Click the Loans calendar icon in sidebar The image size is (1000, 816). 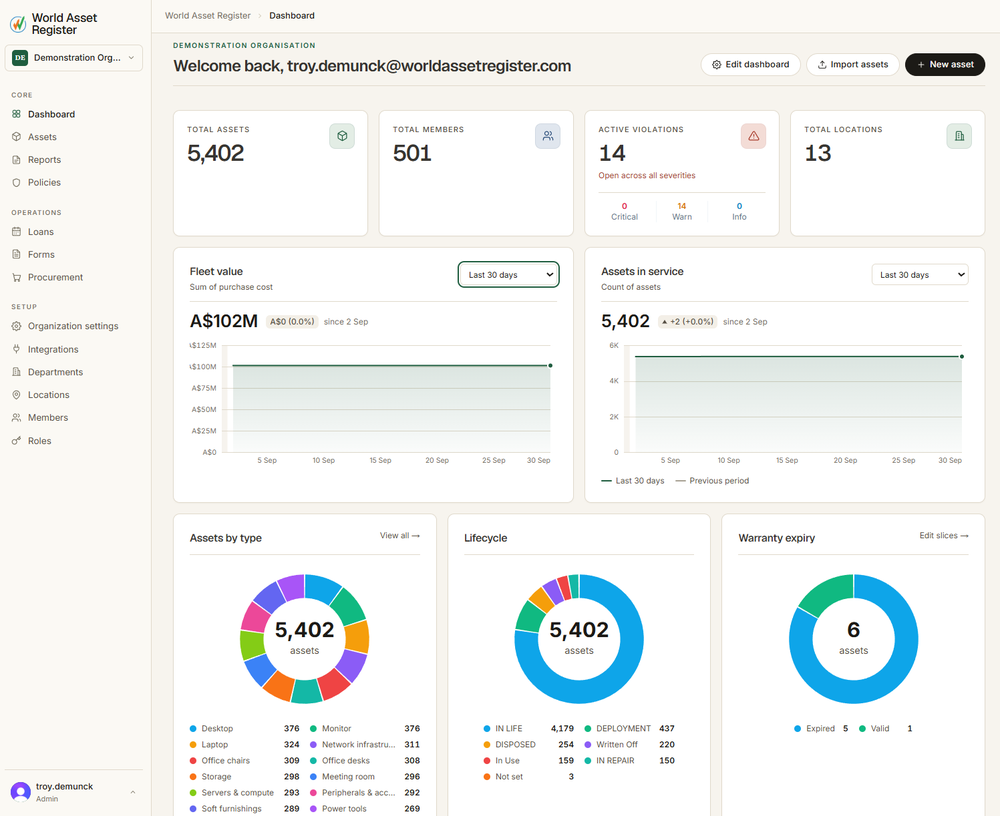tap(17, 232)
